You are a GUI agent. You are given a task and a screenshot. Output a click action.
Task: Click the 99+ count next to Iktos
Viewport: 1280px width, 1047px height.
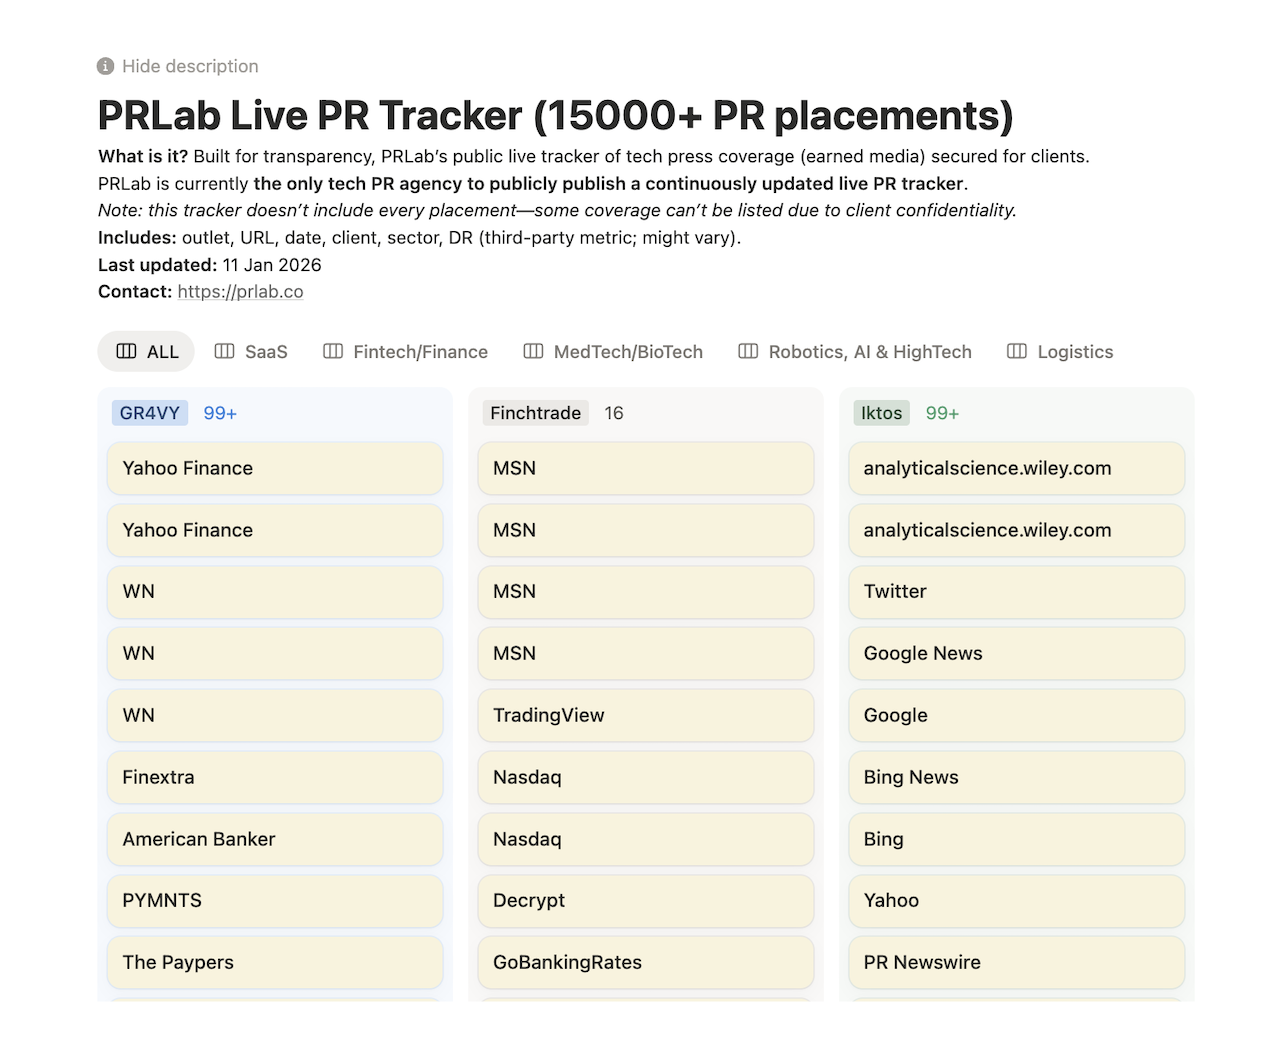[942, 413]
